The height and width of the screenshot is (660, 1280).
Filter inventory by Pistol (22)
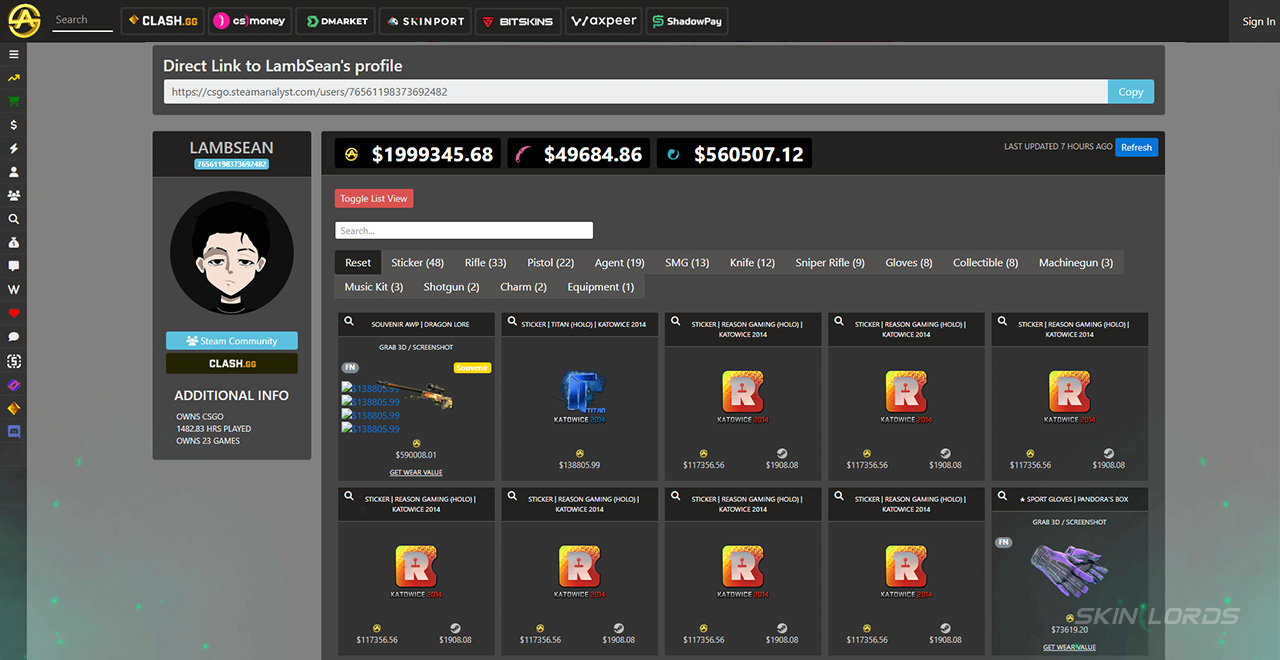pos(551,263)
